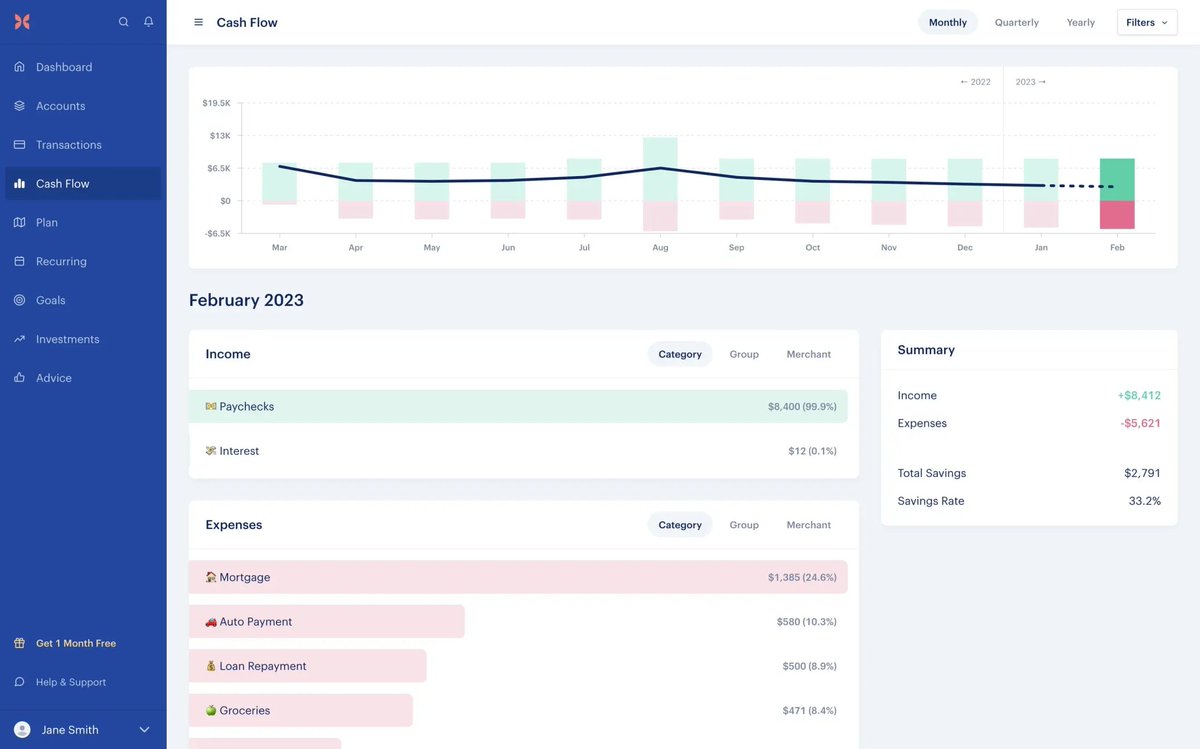
Task: Open notifications bell icon
Action: tap(149, 22)
